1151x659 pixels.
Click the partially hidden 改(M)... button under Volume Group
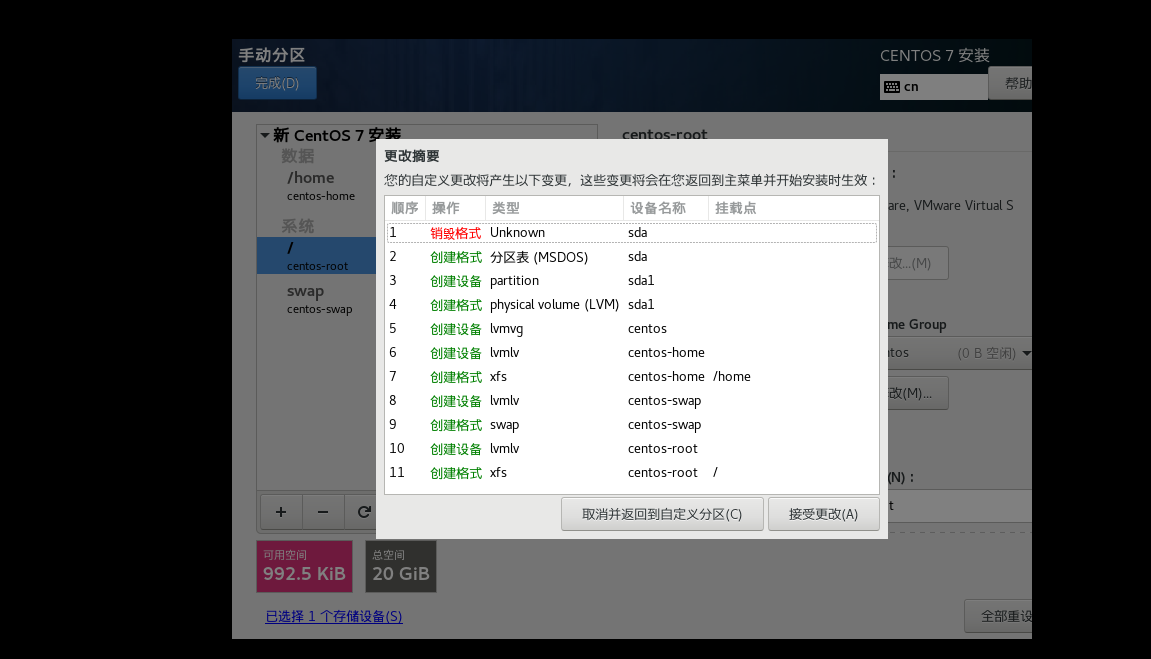pos(918,393)
